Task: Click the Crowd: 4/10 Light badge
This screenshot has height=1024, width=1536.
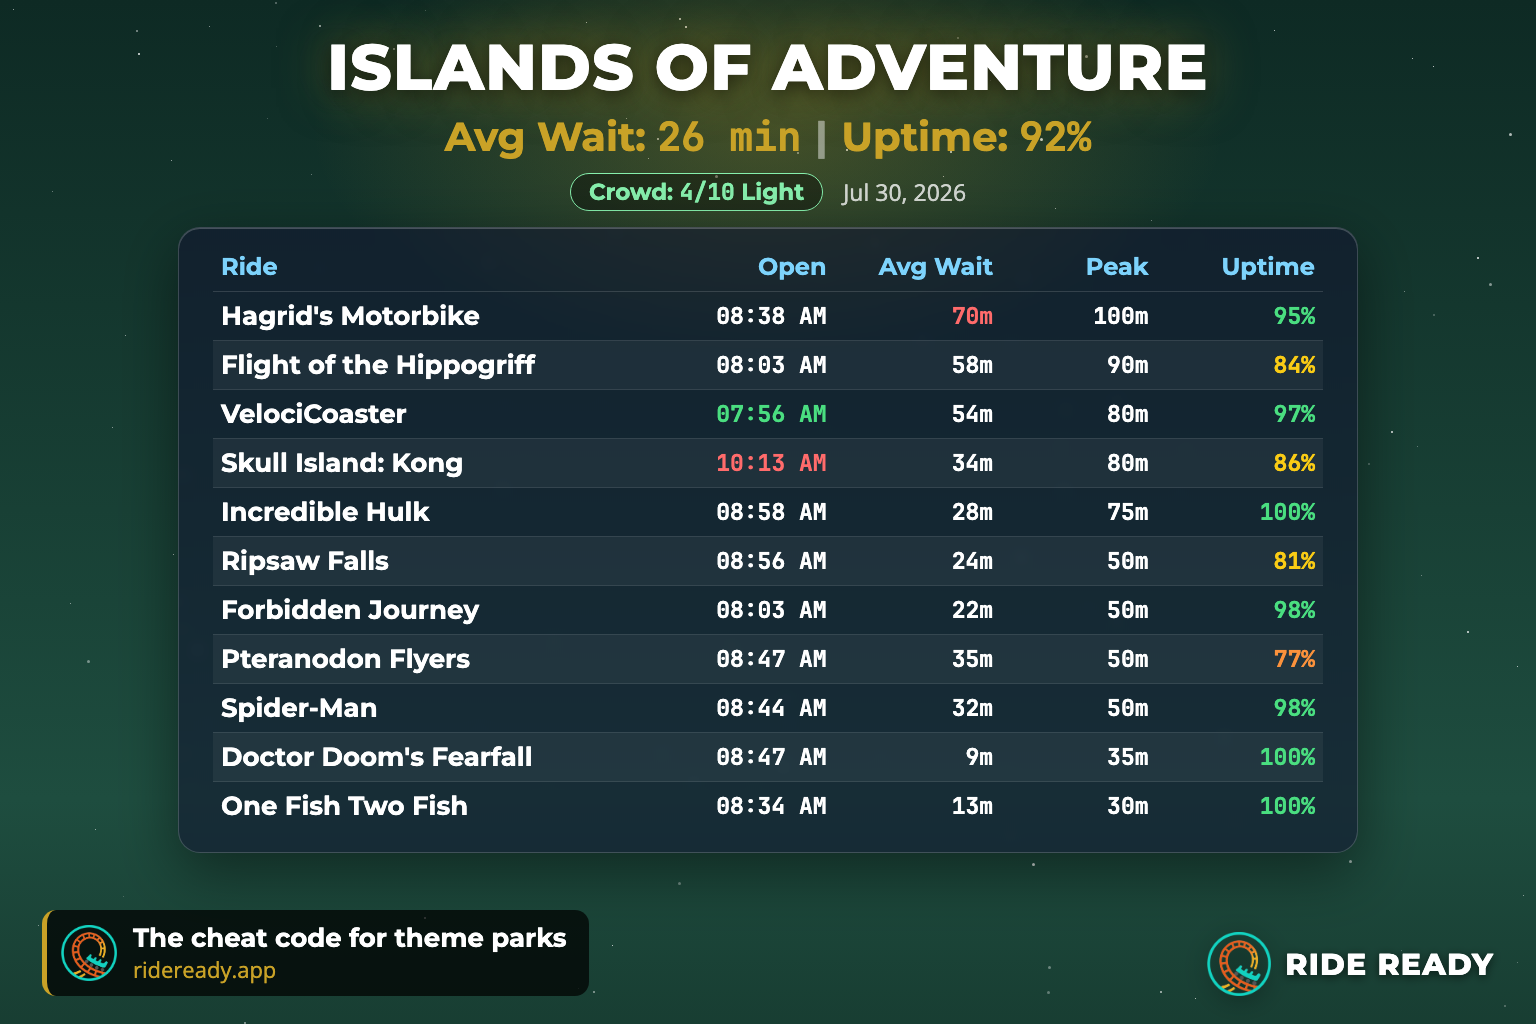Action: 696,192
